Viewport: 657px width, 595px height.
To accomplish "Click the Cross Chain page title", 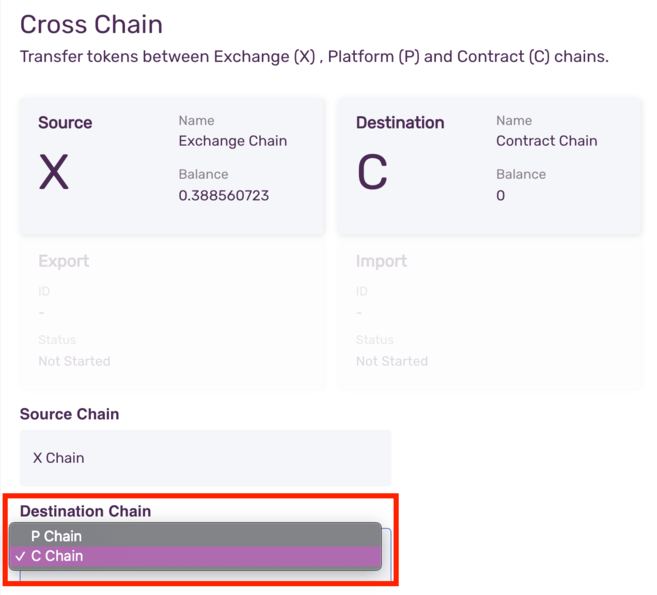I will [91, 24].
